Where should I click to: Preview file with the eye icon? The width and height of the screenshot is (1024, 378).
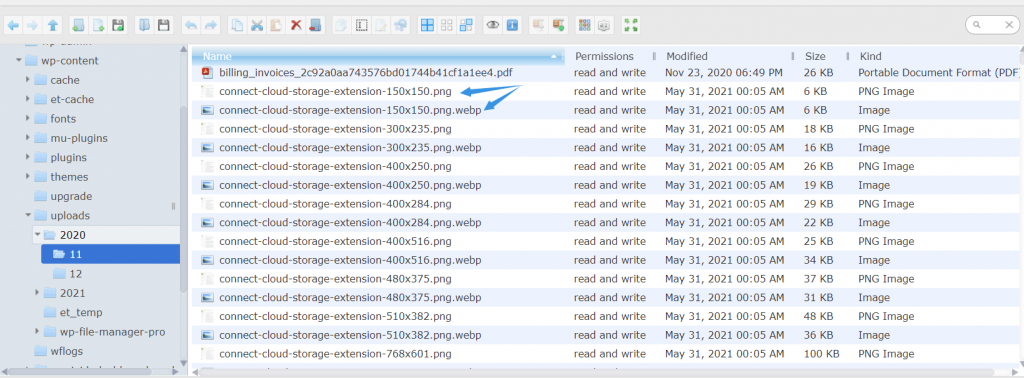[x=492, y=25]
